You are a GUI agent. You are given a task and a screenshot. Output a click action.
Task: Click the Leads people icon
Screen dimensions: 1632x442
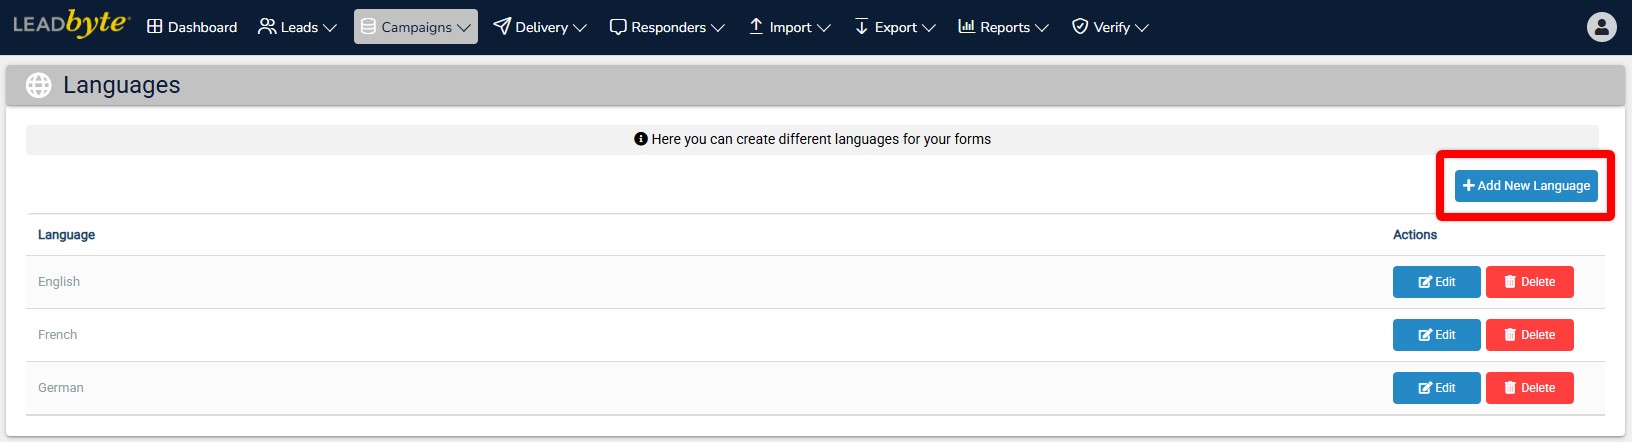click(x=267, y=27)
